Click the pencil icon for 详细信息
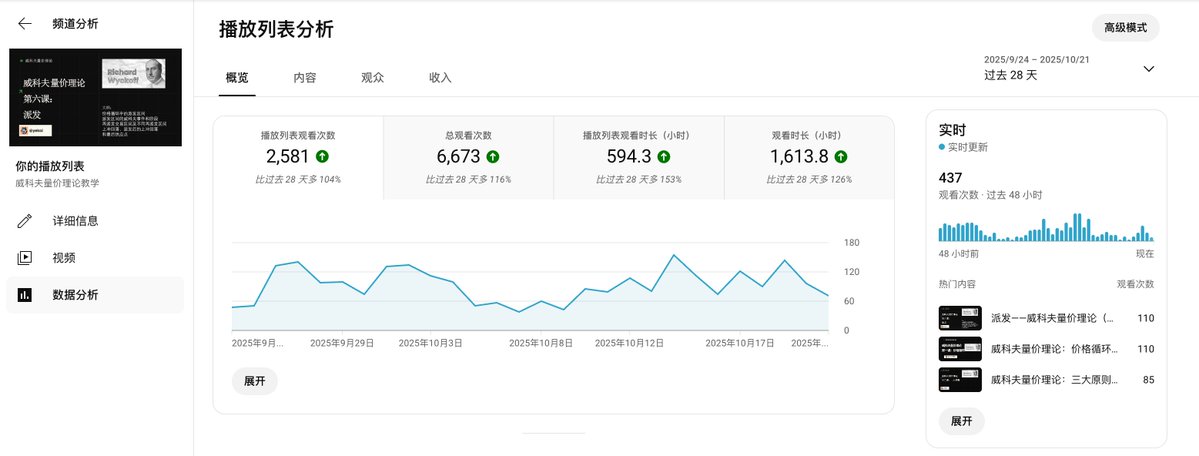1199x456 pixels. 25,221
